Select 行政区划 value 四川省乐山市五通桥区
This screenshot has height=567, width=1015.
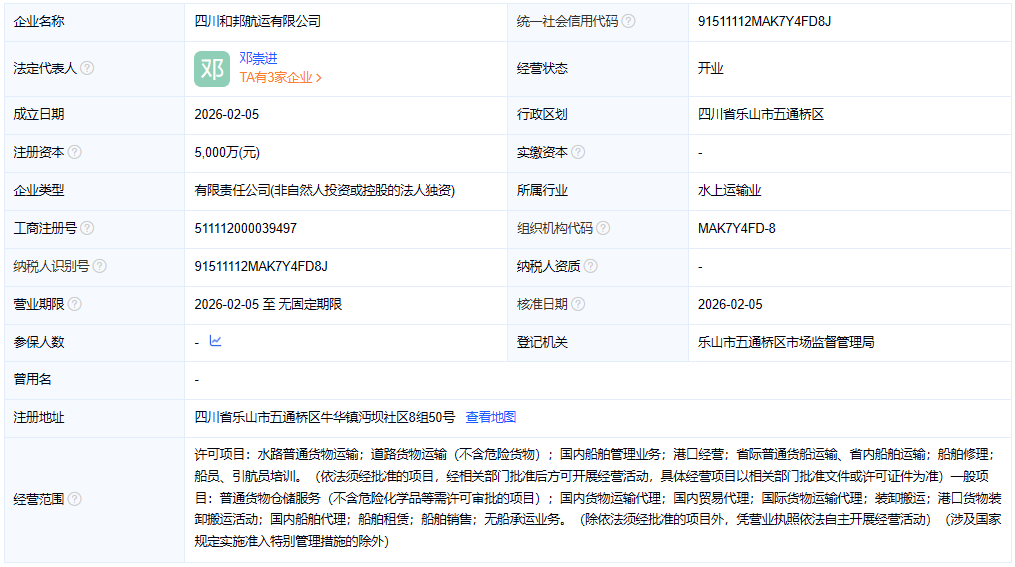(761, 115)
